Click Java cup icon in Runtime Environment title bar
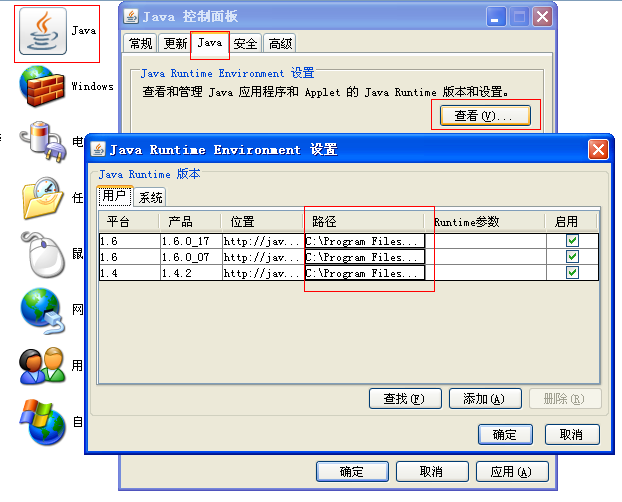Image resolution: width=622 pixels, height=502 pixels. pos(98,149)
